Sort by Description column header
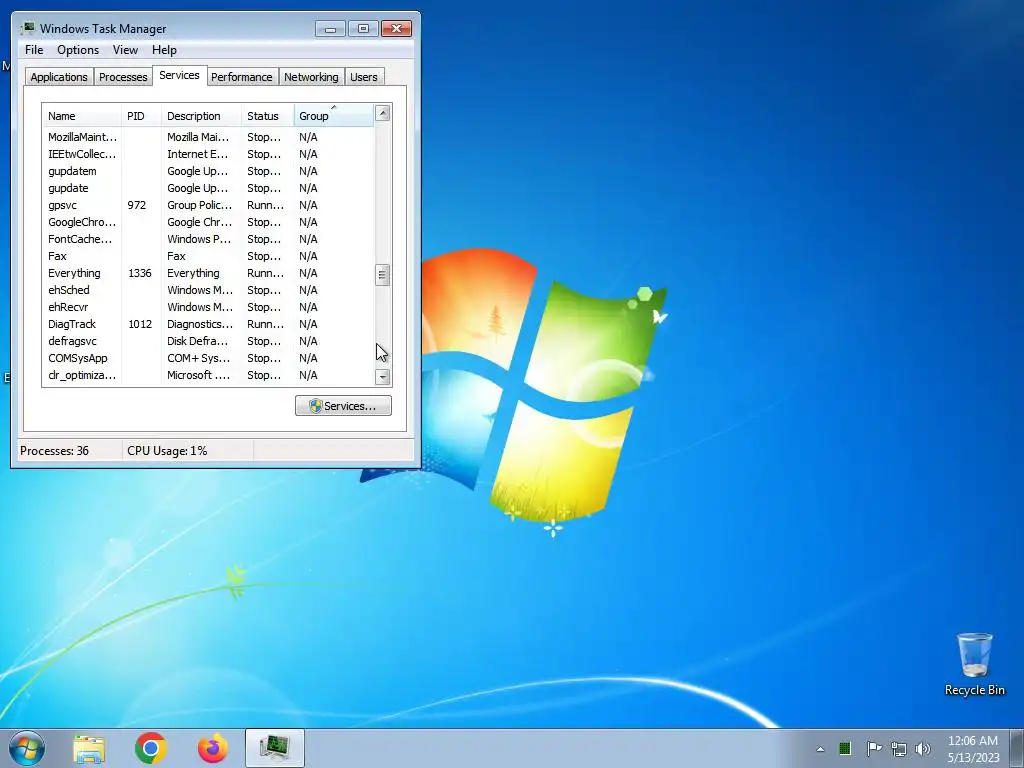 201,116
